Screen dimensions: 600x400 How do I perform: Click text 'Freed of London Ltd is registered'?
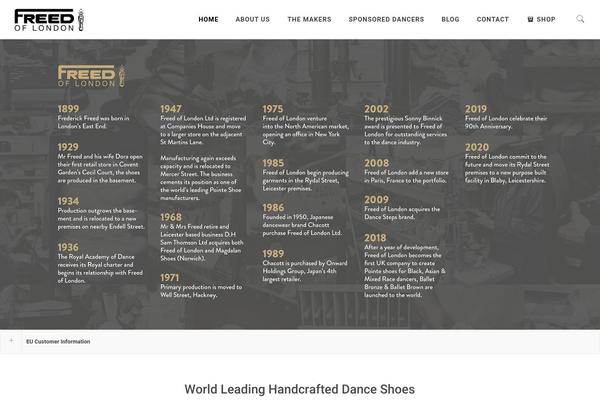203,118
